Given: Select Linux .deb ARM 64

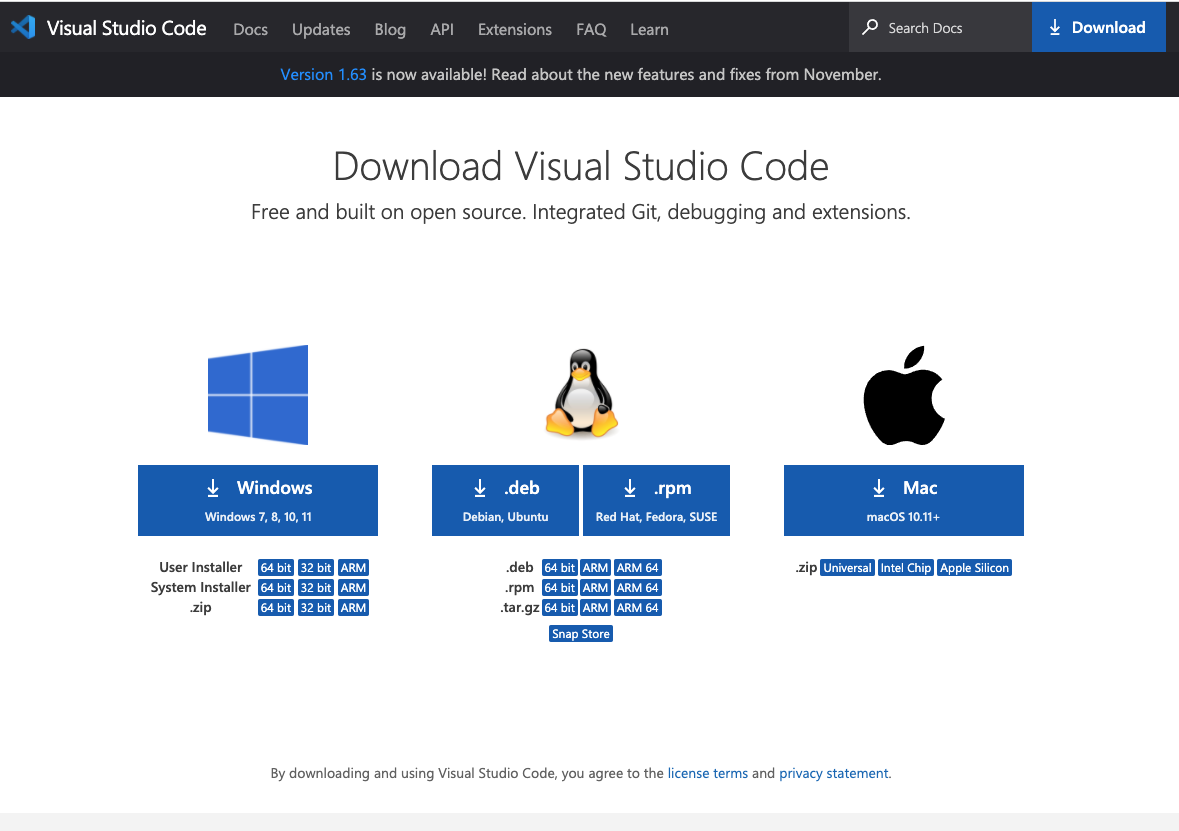Looking at the screenshot, I should point(638,568).
